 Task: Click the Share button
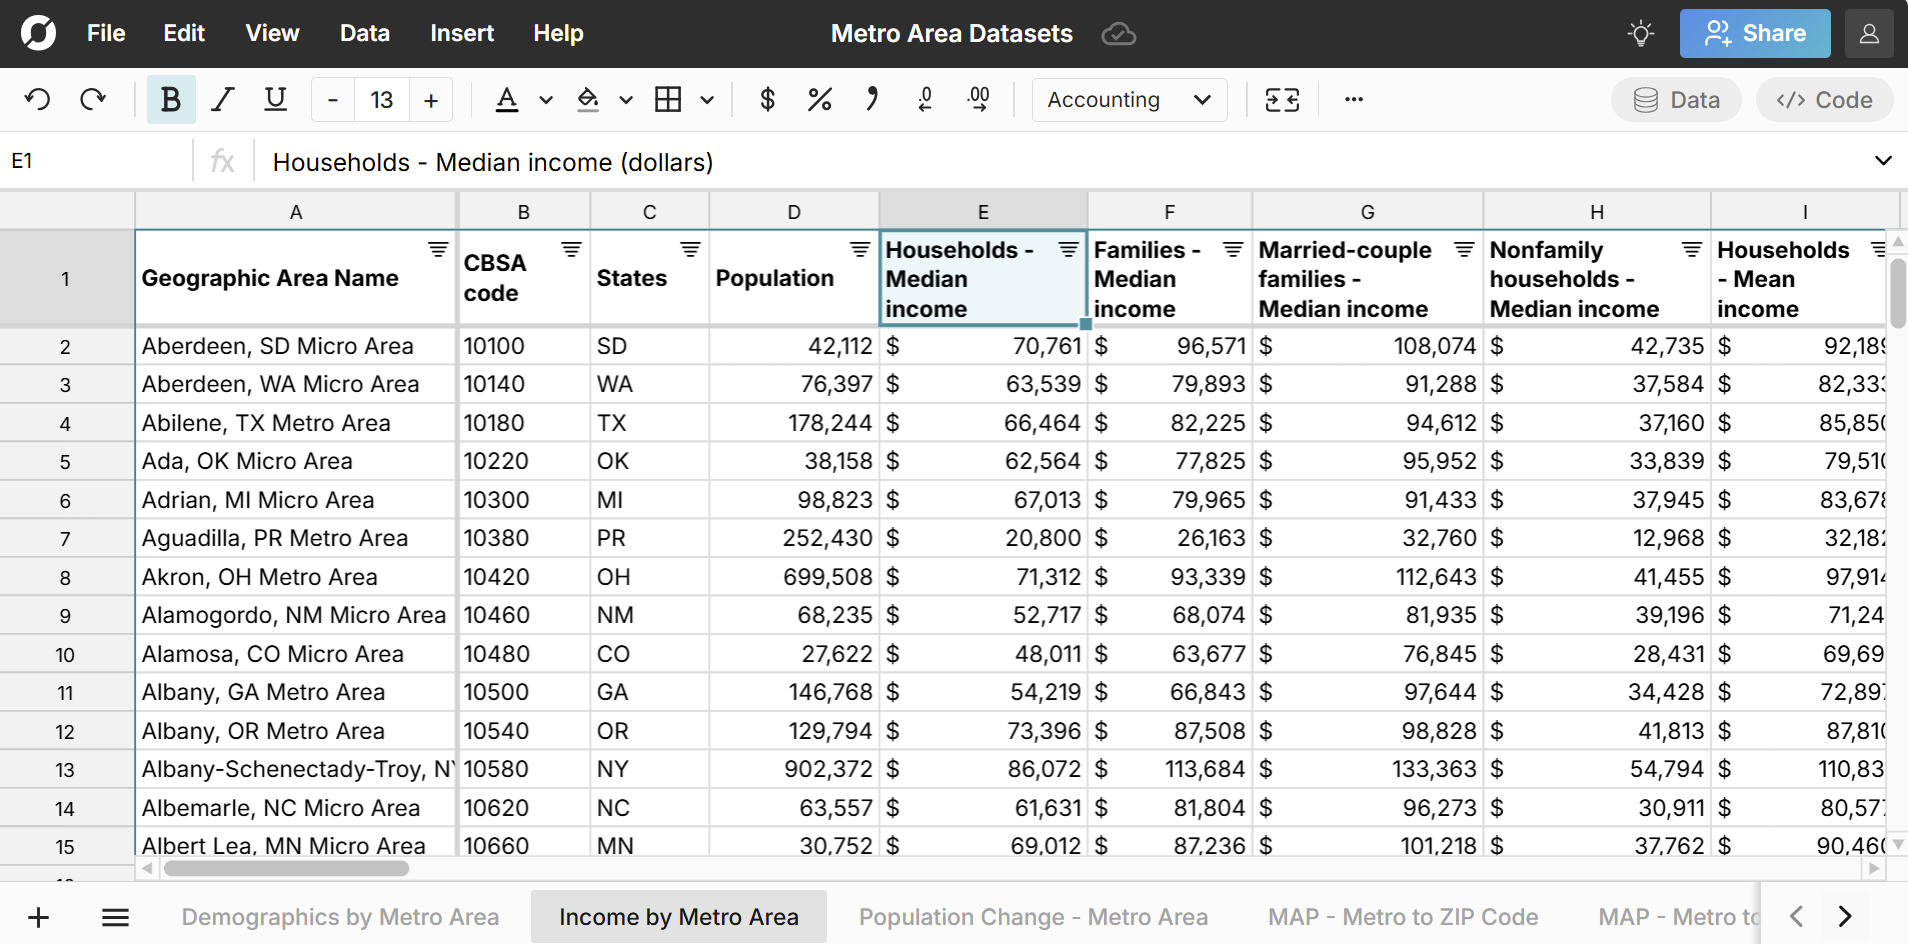coord(1755,34)
